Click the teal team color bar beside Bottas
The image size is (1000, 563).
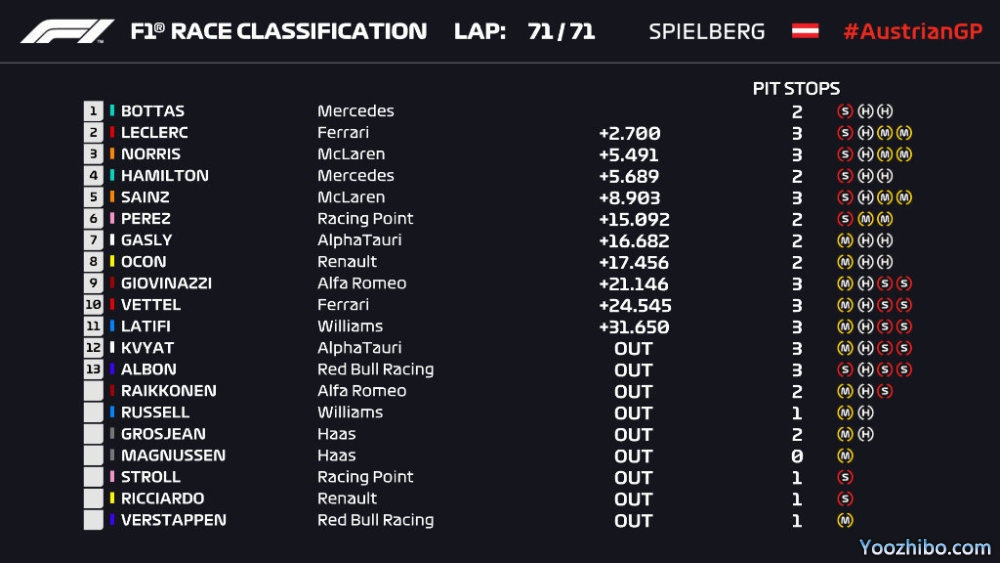[113, 111]
